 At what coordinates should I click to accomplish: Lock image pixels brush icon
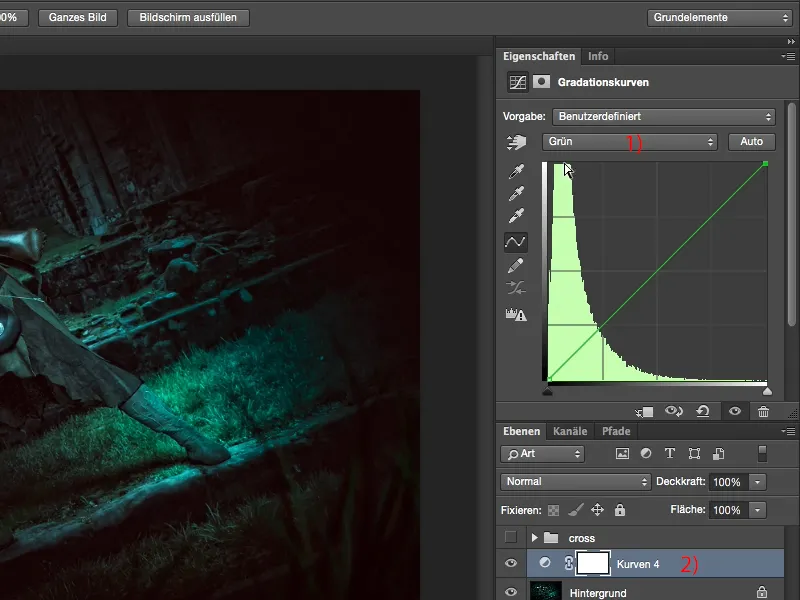point(576,510)
